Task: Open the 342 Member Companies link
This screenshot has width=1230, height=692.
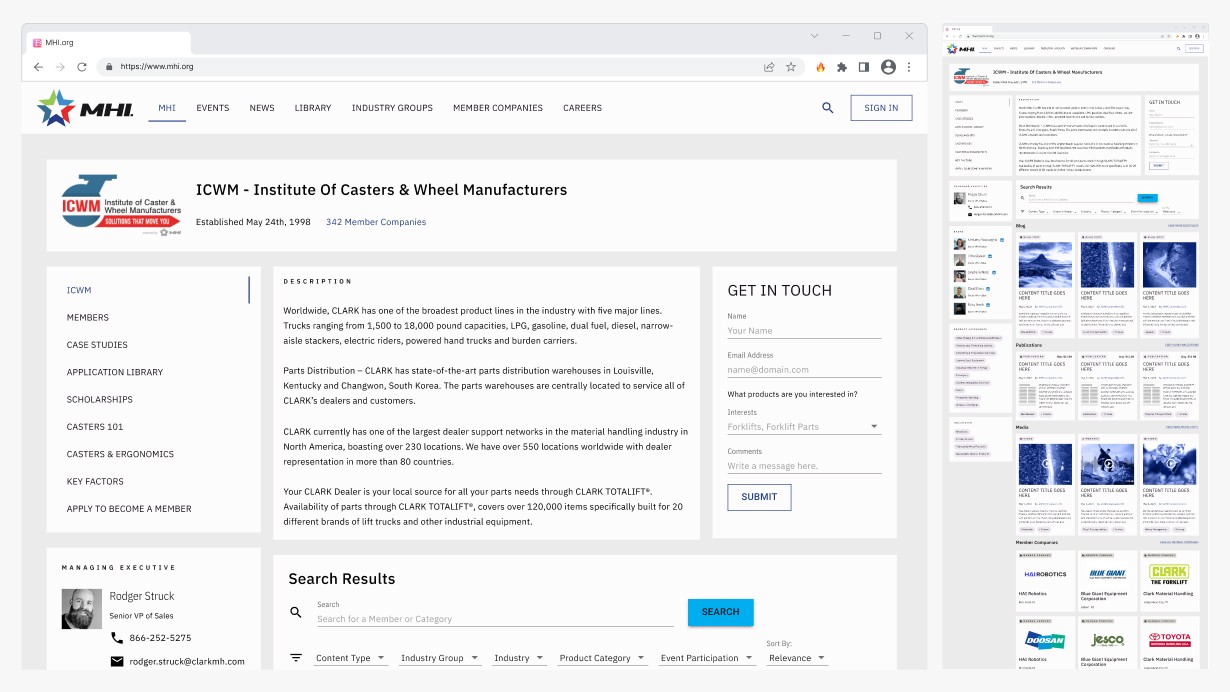Action: click(376, 222)
